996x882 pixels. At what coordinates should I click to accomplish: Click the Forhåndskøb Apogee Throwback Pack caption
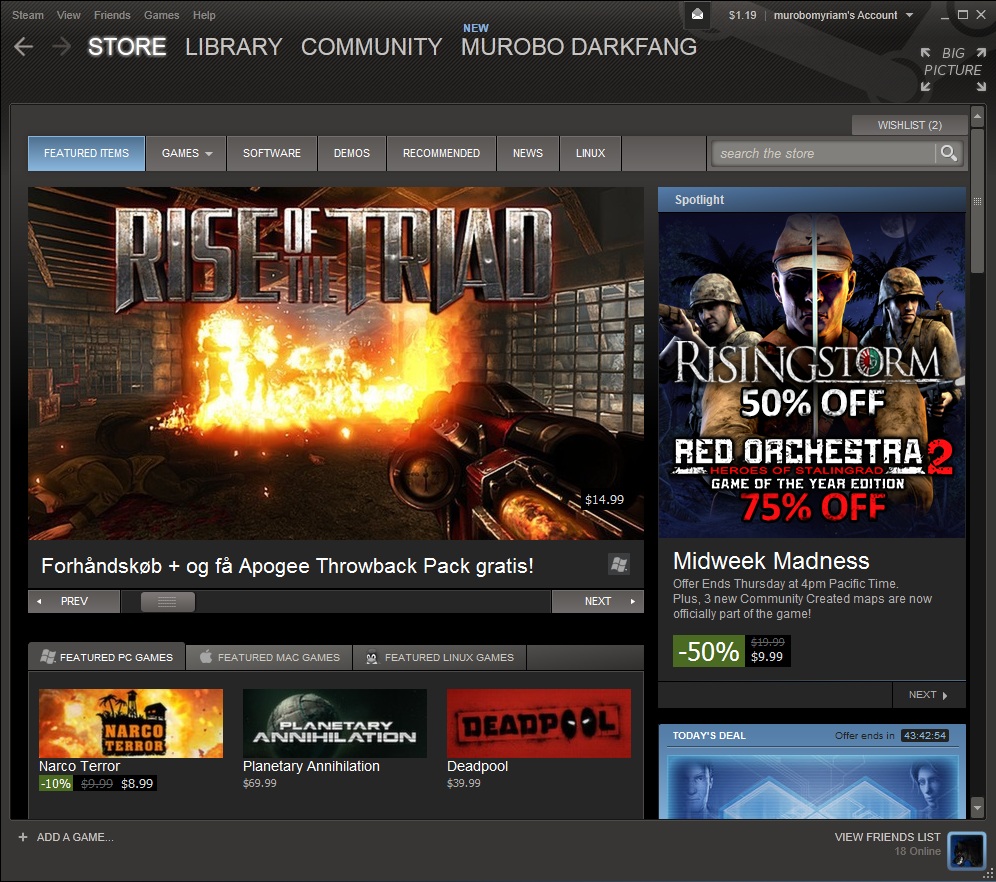287,566
